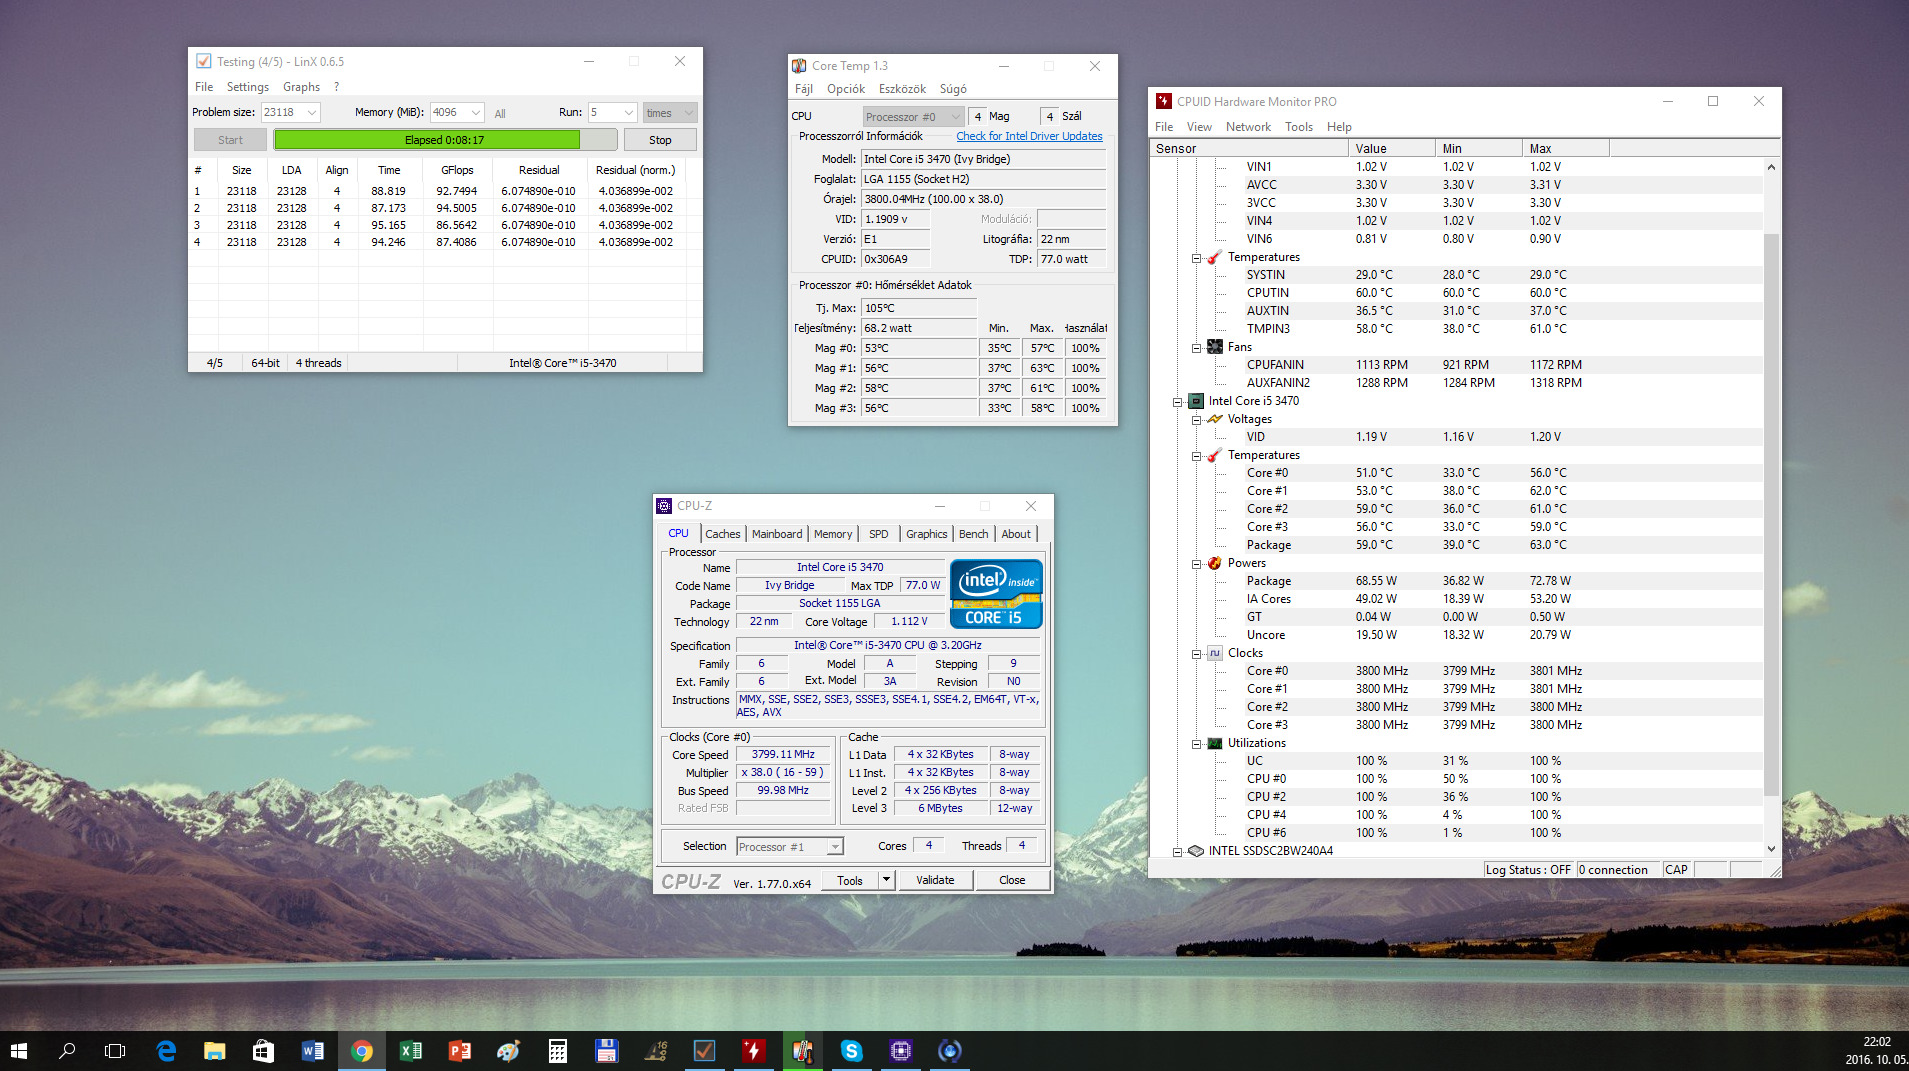
Task: Open the Graphs menu in LinX
Action: [x=301, y=87]
